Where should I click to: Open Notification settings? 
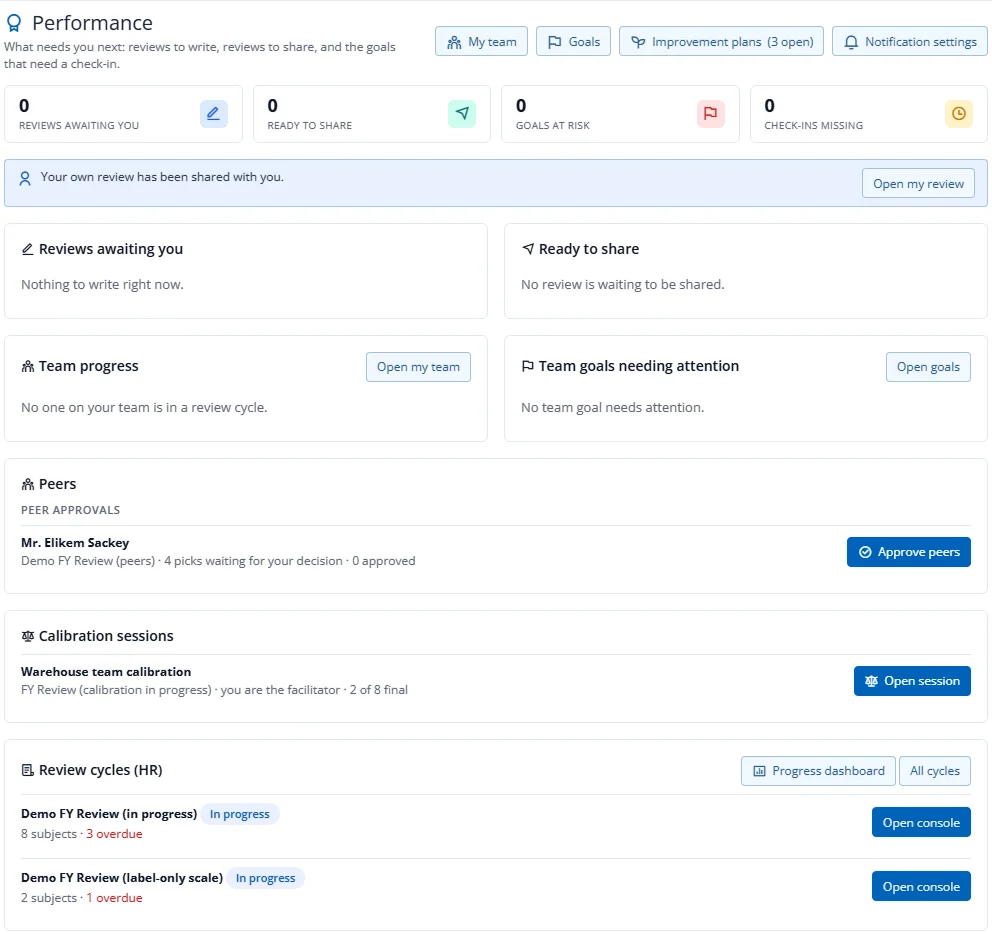point(910,42)
